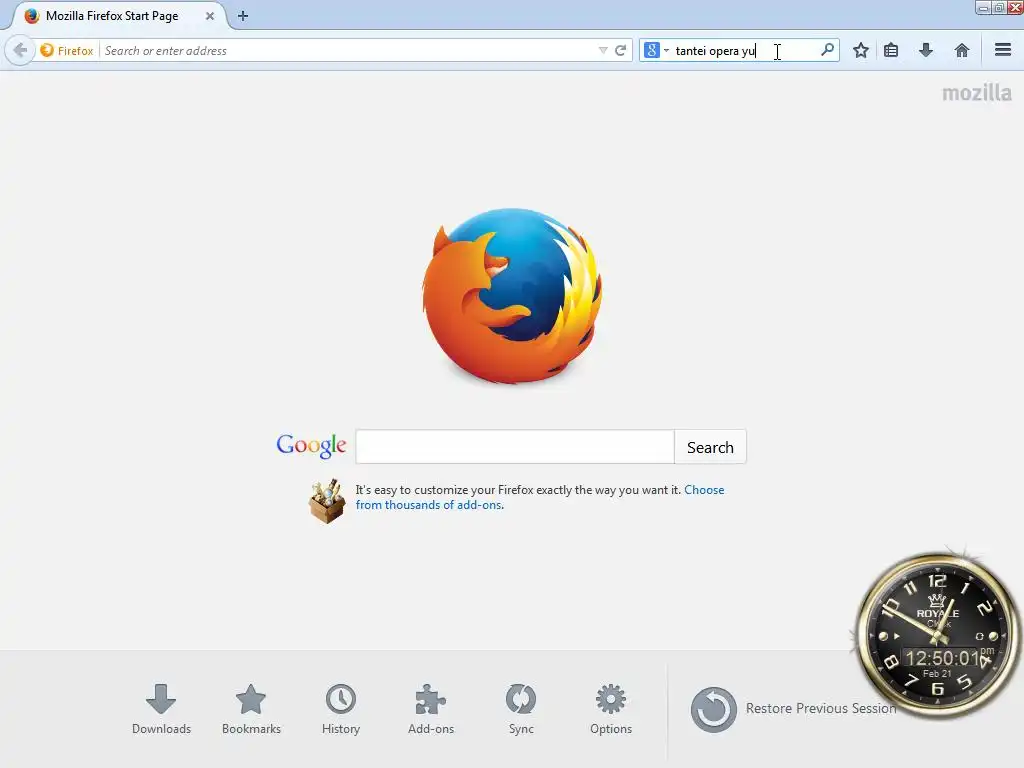
Task: Open the address bar history dropdown arrow
Action: (603, 50)
